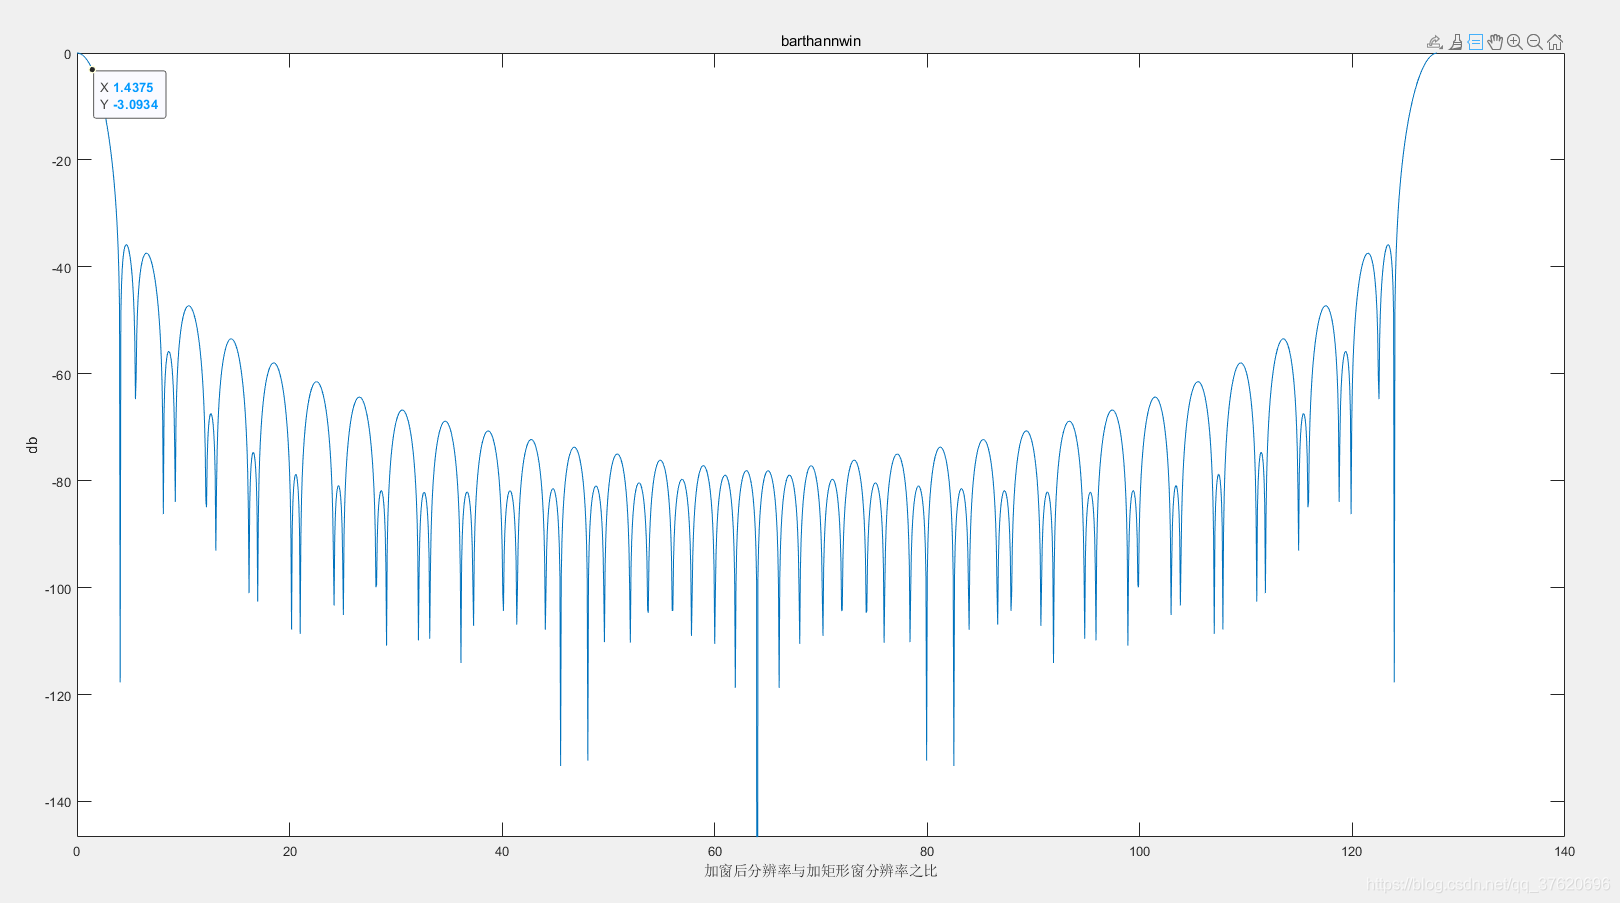Select the zoom in tool
Viewport: 1620px width, 903px height.
[1515, 42]
